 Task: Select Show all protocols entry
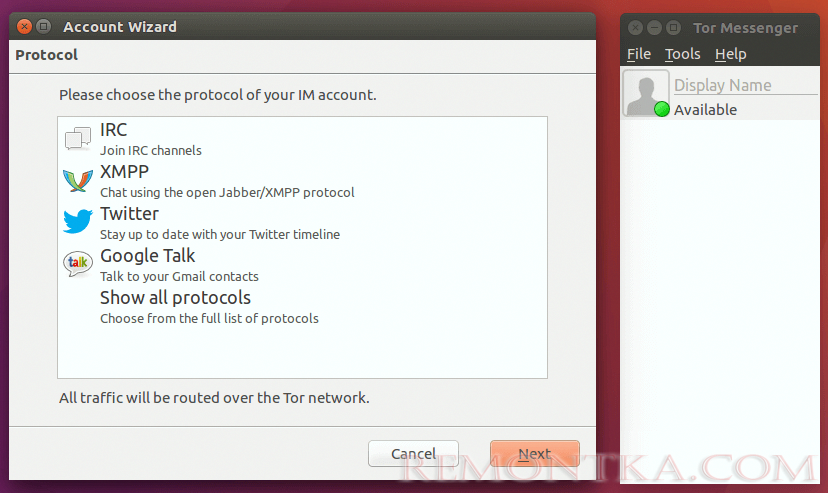click(302, 307)
